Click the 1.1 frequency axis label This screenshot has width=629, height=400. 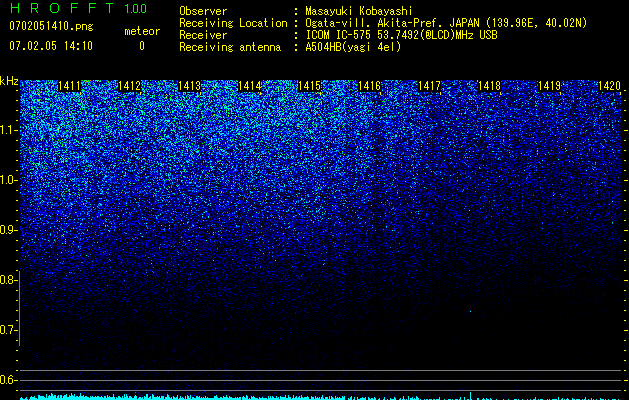click(9, 130)
